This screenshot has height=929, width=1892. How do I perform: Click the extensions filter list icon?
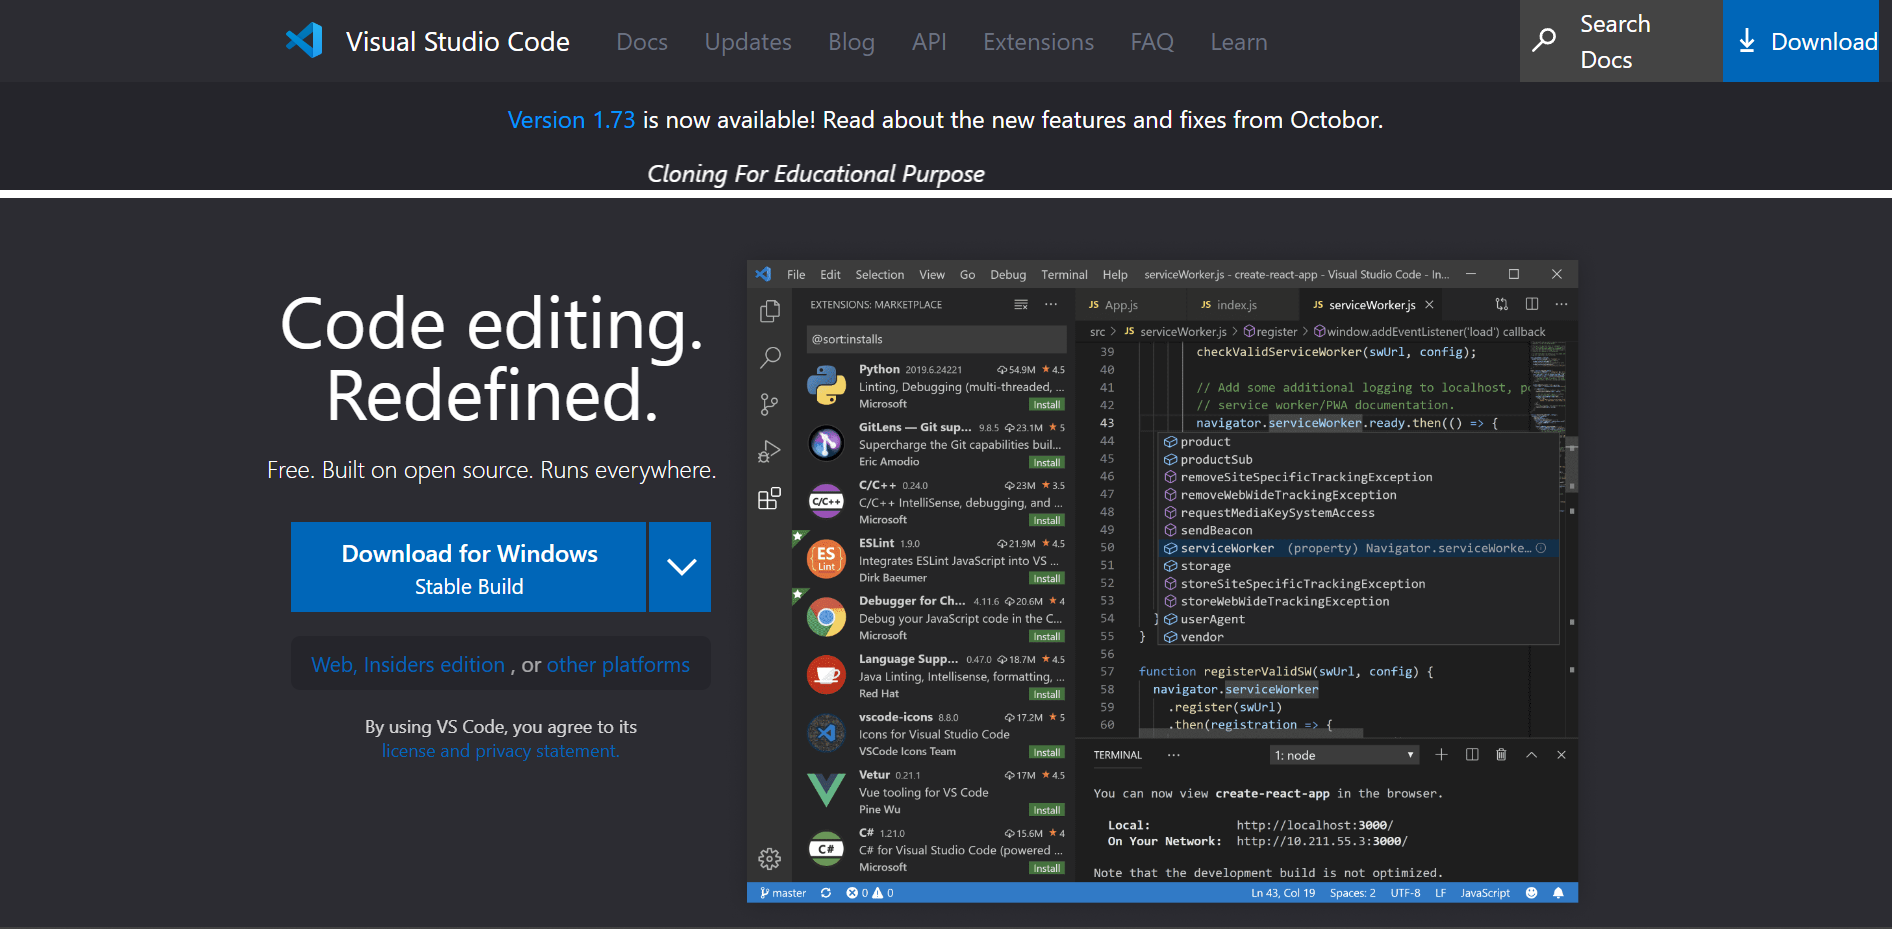pos(1021,305)
